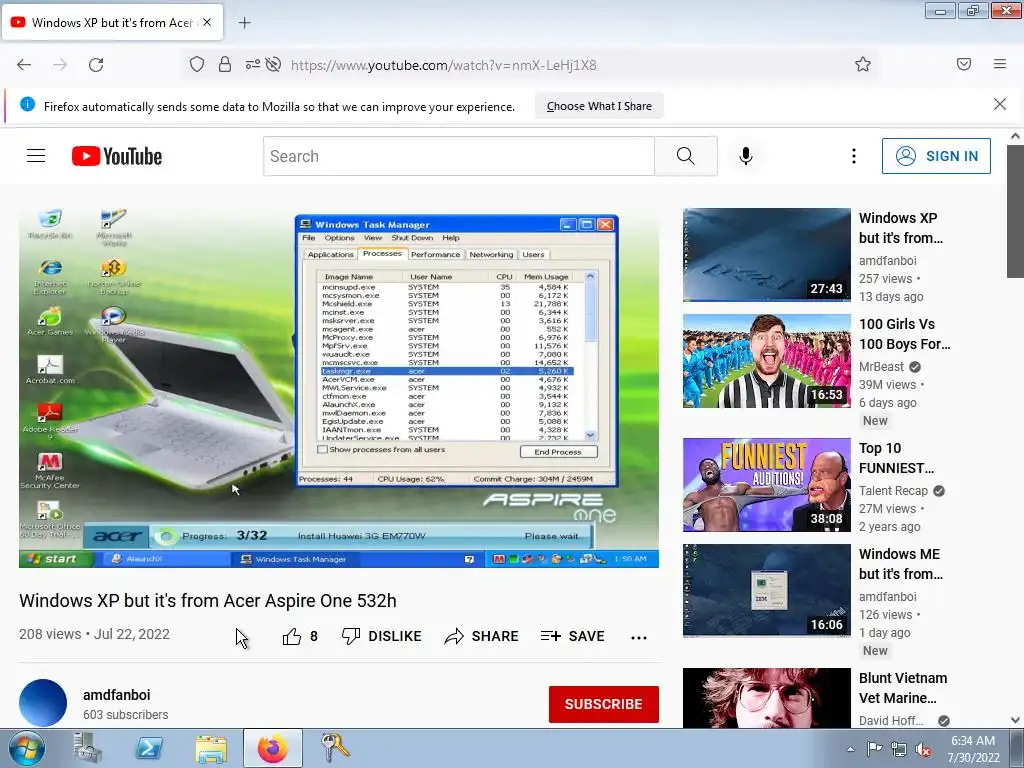Open the 27:43 Windows XP video thumbnail
The width and height of the screenshot is (1024, 768).
[767, 255]
